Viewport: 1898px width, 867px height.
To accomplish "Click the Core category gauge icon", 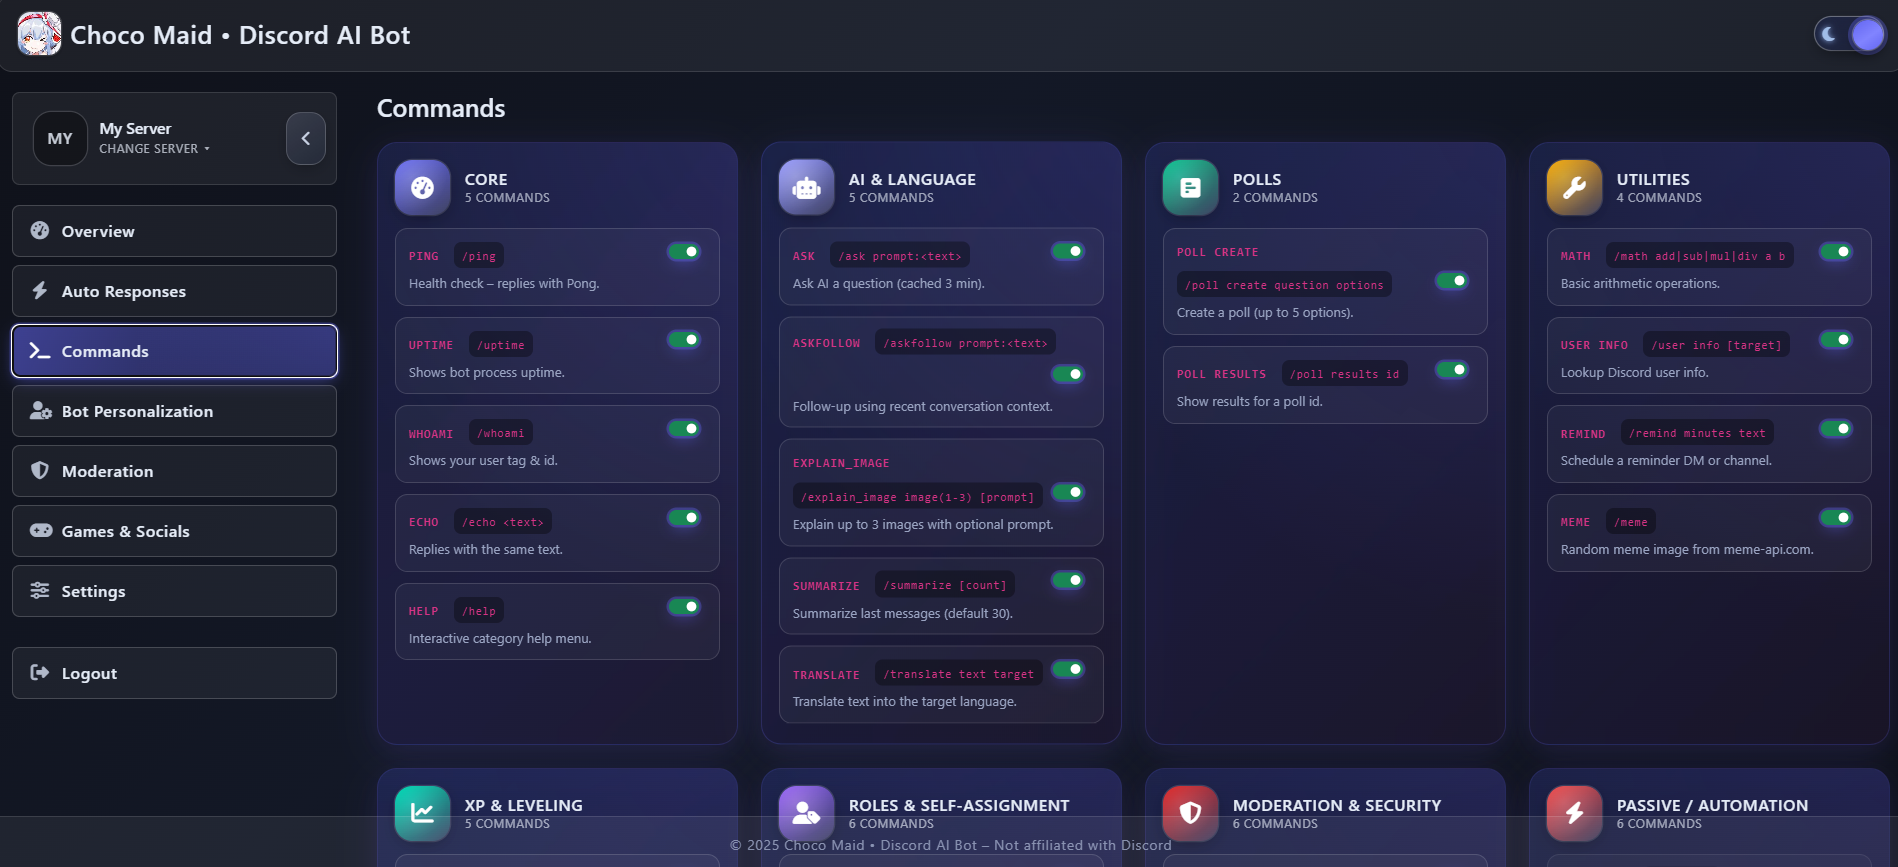I will pos(423,187).
